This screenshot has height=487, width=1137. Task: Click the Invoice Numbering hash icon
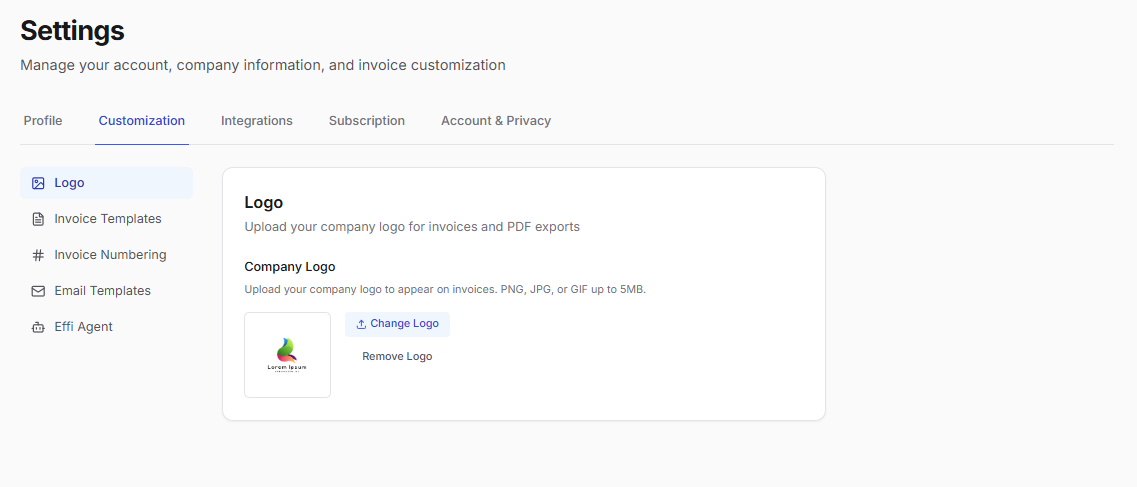(38, 255)
